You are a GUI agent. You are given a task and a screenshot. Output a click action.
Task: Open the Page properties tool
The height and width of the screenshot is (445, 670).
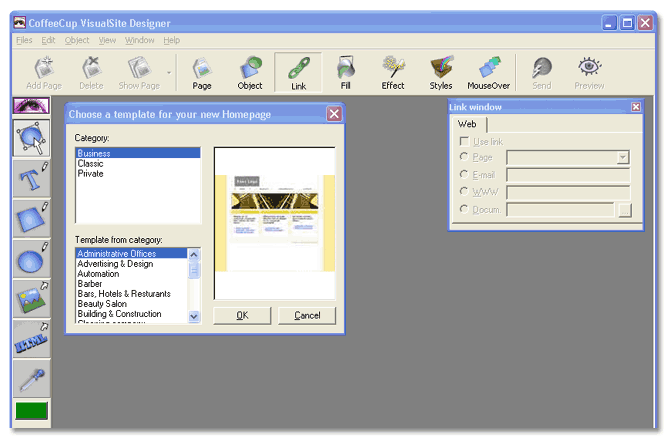coord(202,73)
